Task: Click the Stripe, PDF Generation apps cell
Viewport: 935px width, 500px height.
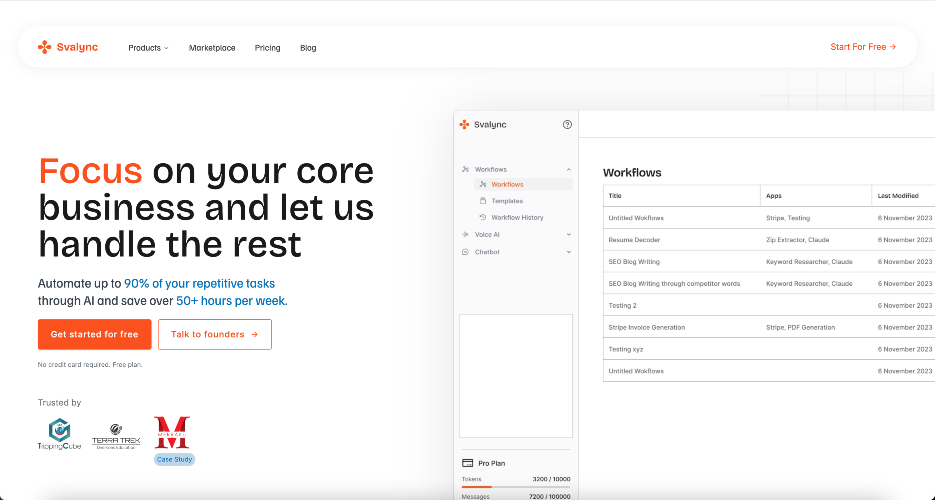Action: pos(800,327)
